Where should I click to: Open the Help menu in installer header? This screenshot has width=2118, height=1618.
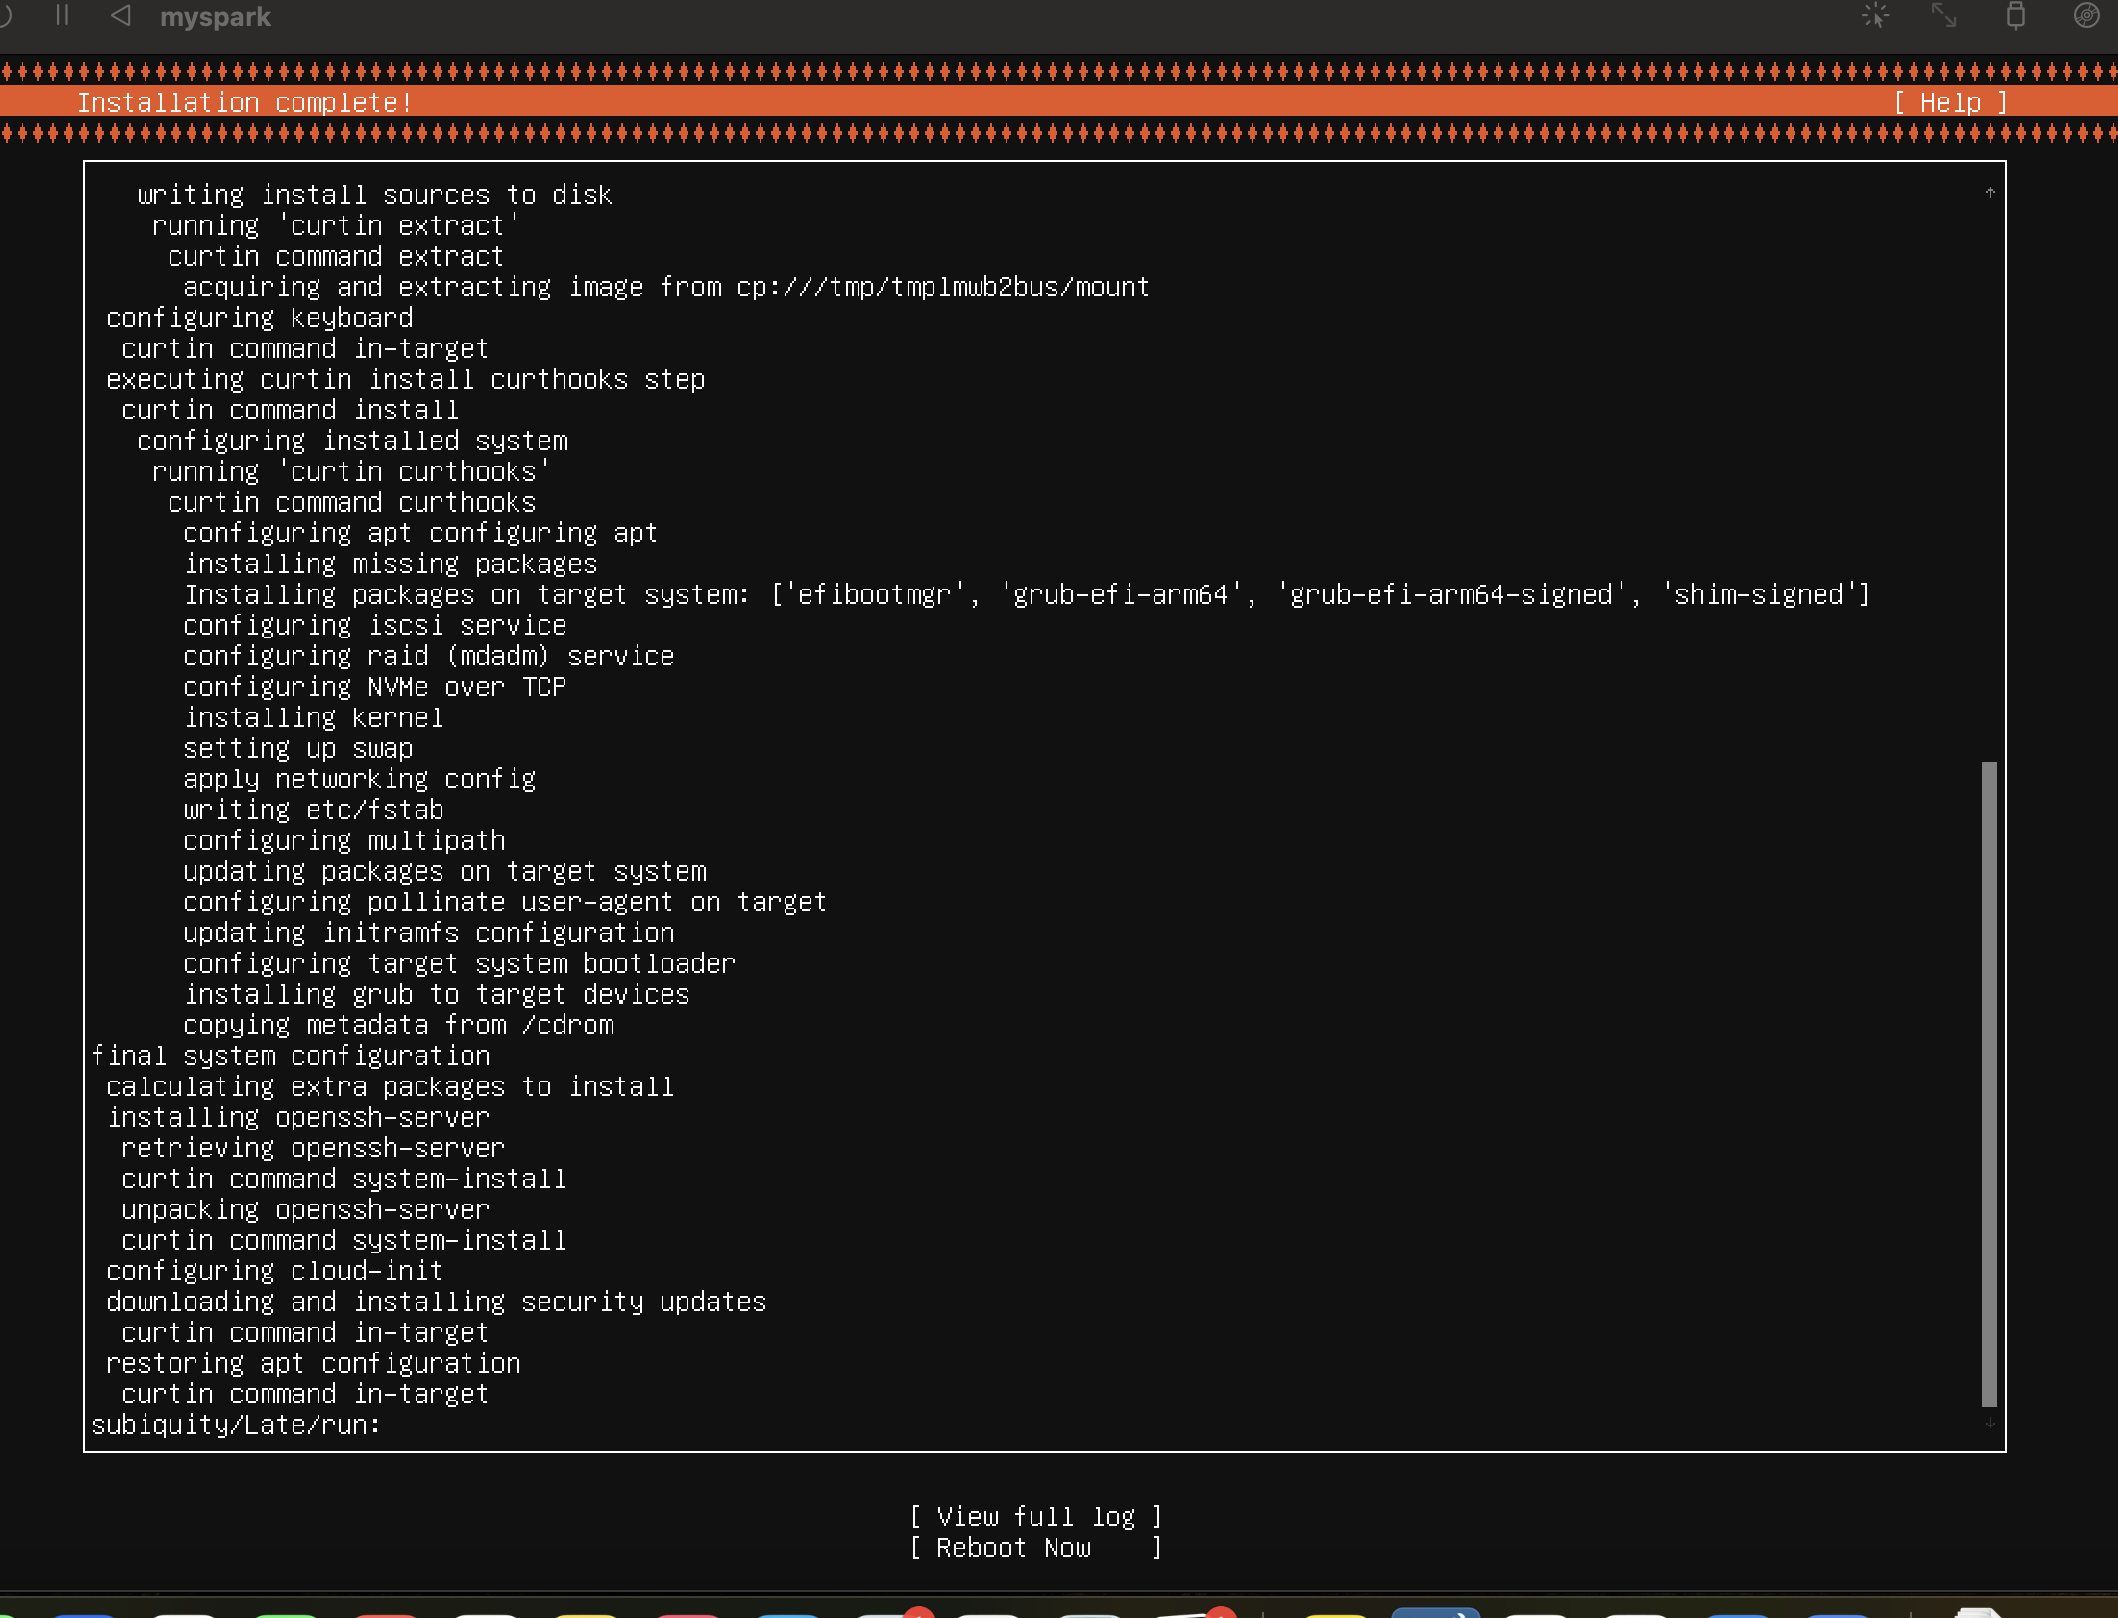click(x=1949, y=102)
